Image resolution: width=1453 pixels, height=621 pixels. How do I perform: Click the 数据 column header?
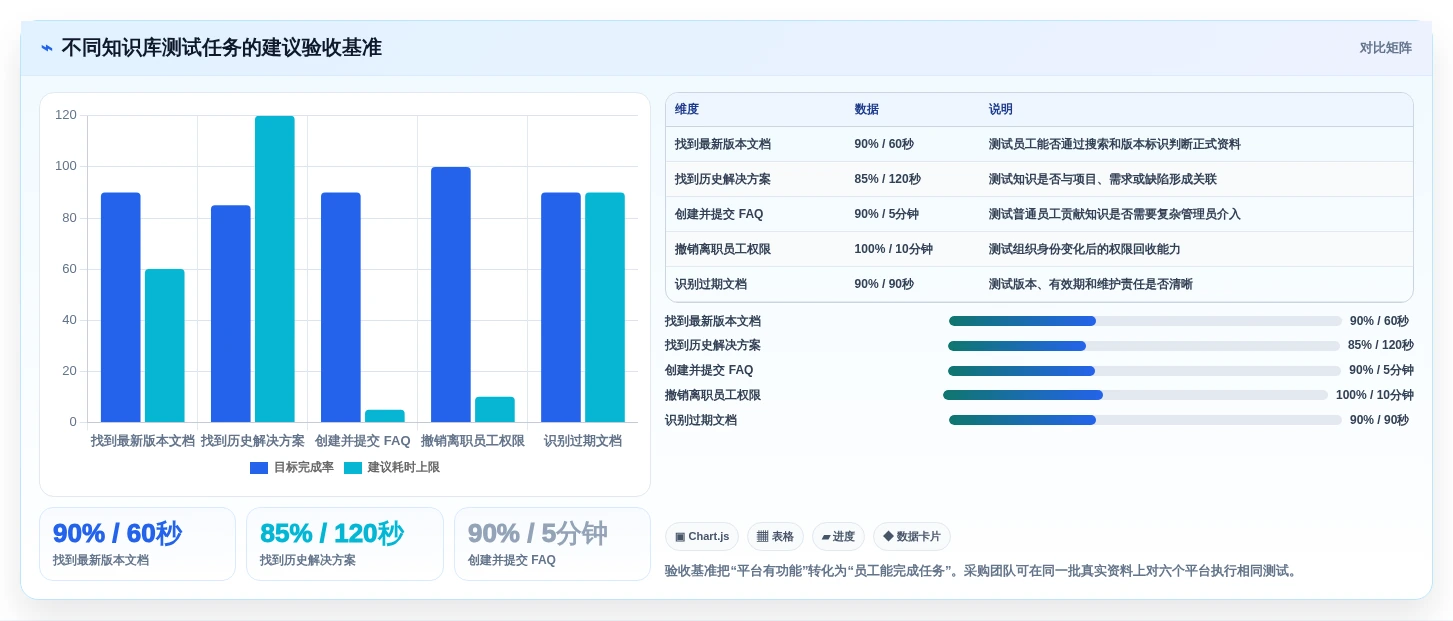pyautogui.click(x=867, y=110)
